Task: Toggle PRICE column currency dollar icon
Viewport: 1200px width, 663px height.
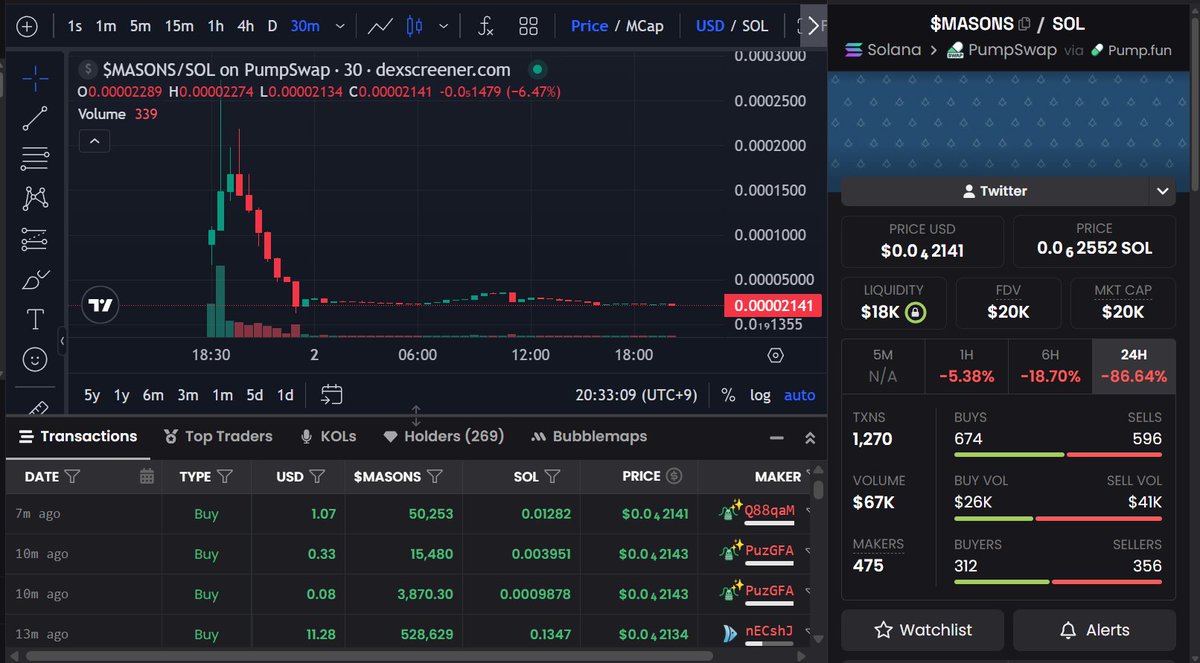Action: tap(674, 476)
